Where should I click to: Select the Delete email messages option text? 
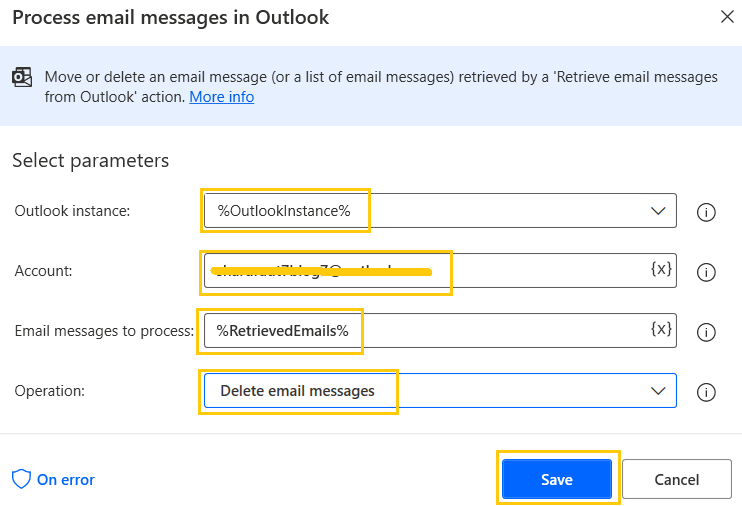298,391
